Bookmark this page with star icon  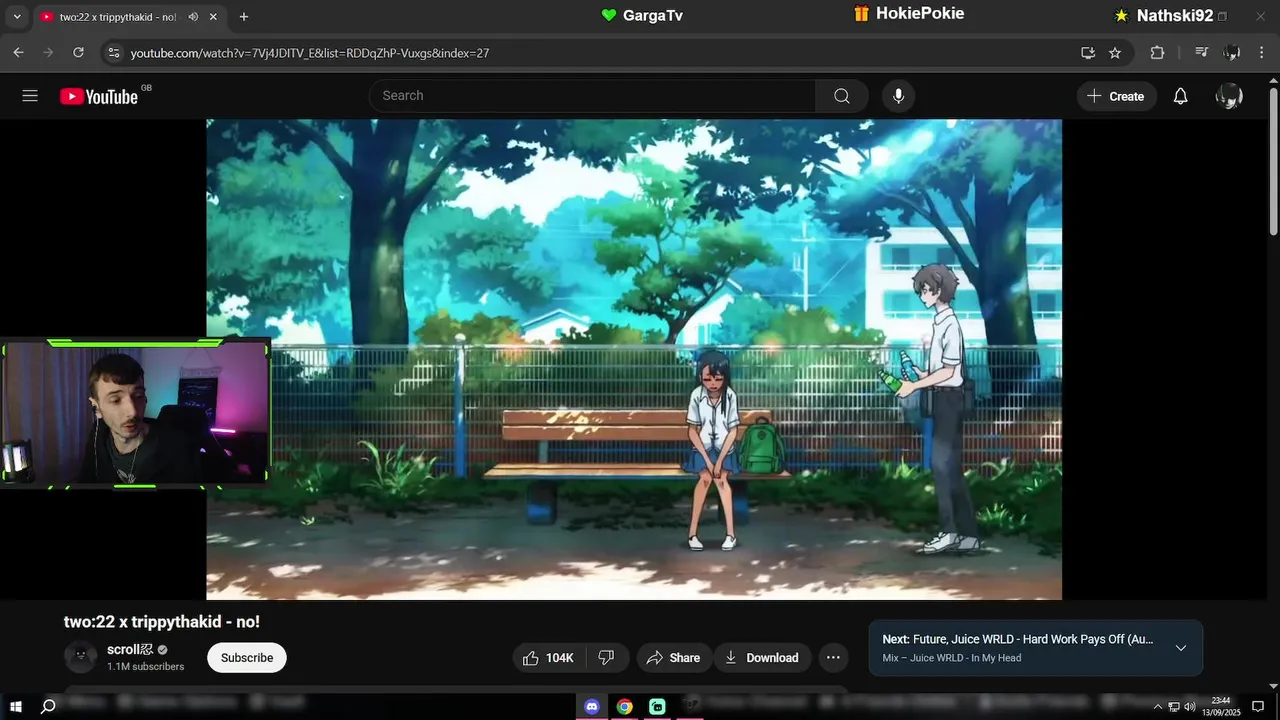[1115, 53]
